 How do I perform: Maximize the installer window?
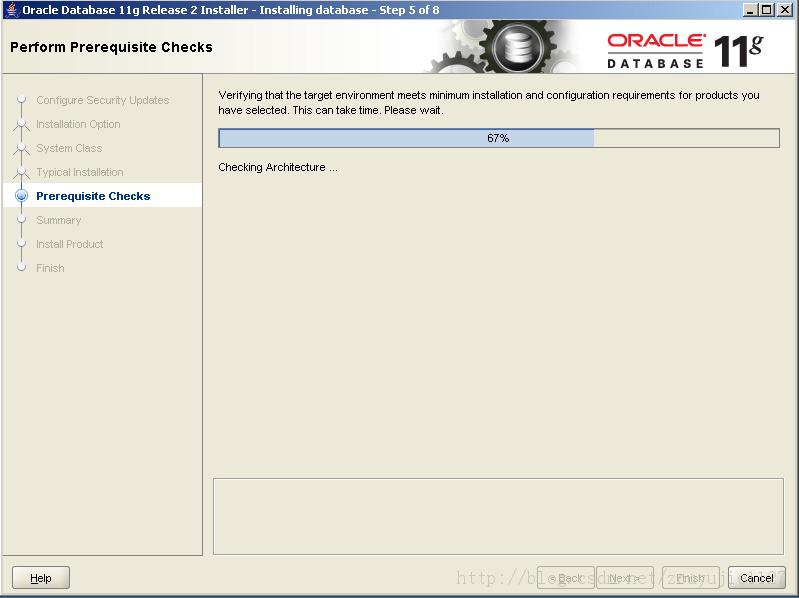click(766, 10)
